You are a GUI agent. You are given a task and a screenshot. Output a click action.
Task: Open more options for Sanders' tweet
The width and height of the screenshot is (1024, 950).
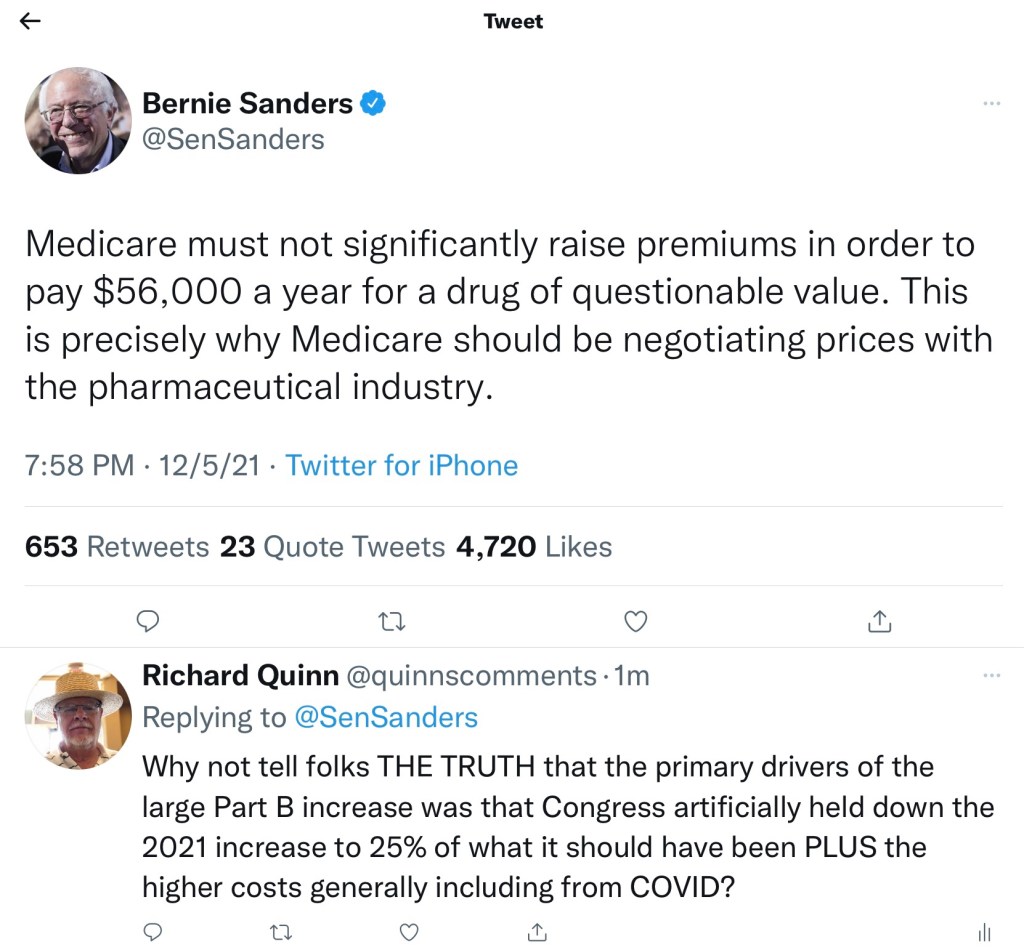click(x=991, y=104)
